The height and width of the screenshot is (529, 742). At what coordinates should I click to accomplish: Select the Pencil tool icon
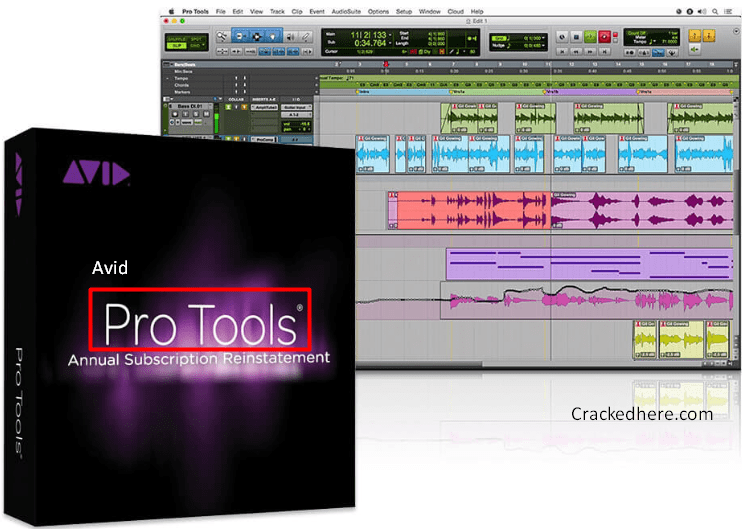[x=306, y=37]
